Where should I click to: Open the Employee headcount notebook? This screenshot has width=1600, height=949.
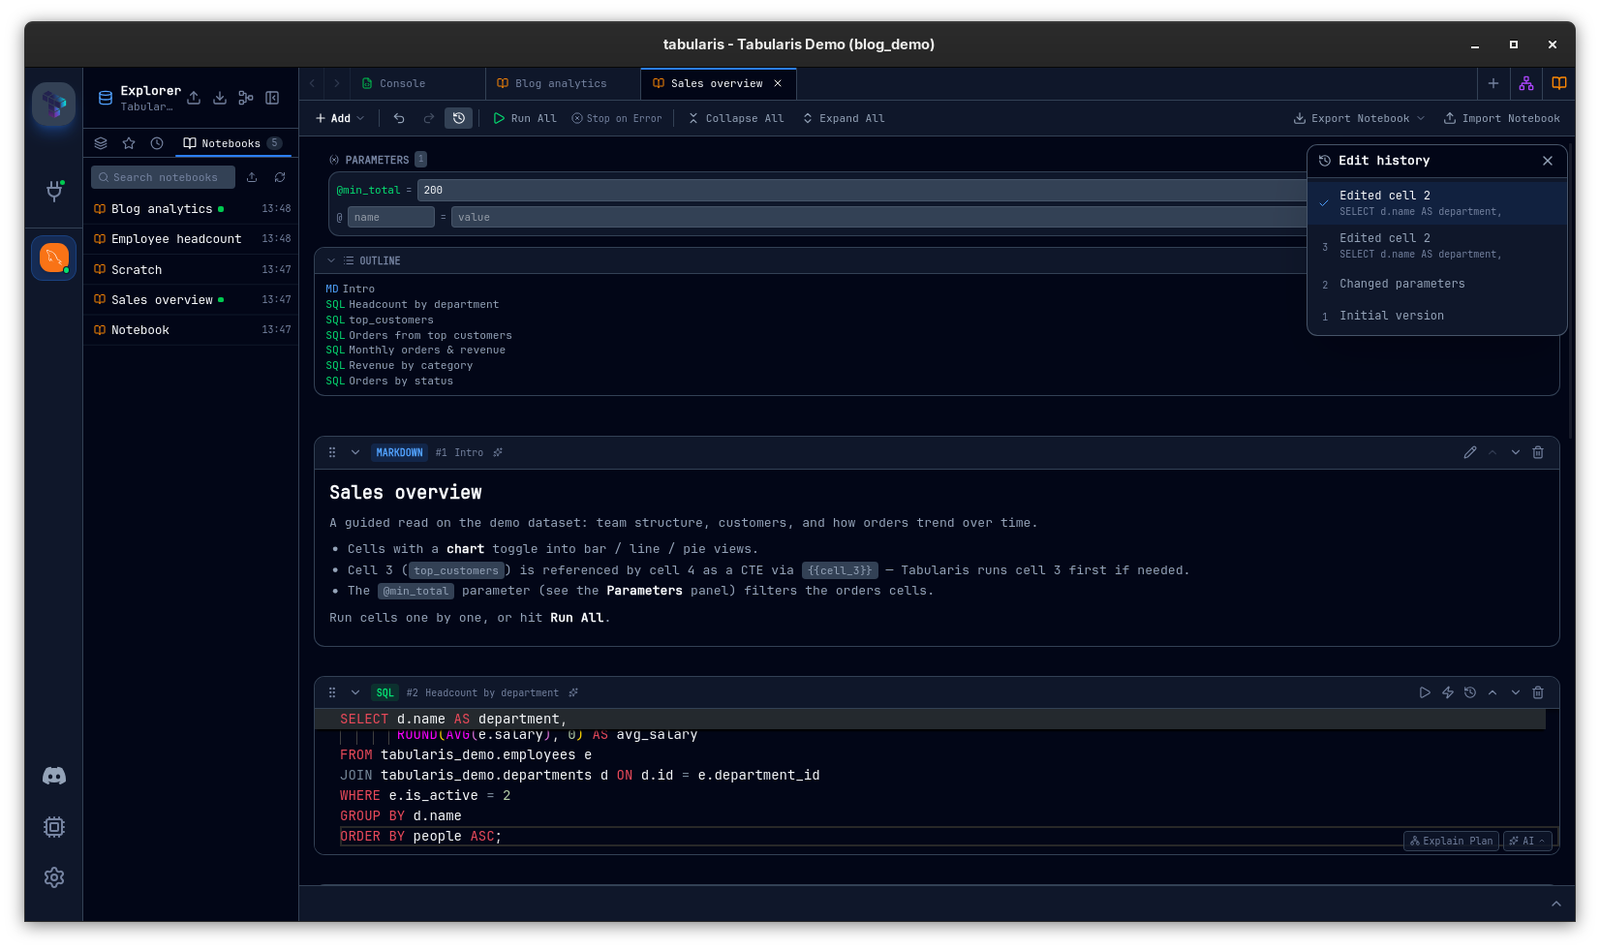tap(191, 239)
